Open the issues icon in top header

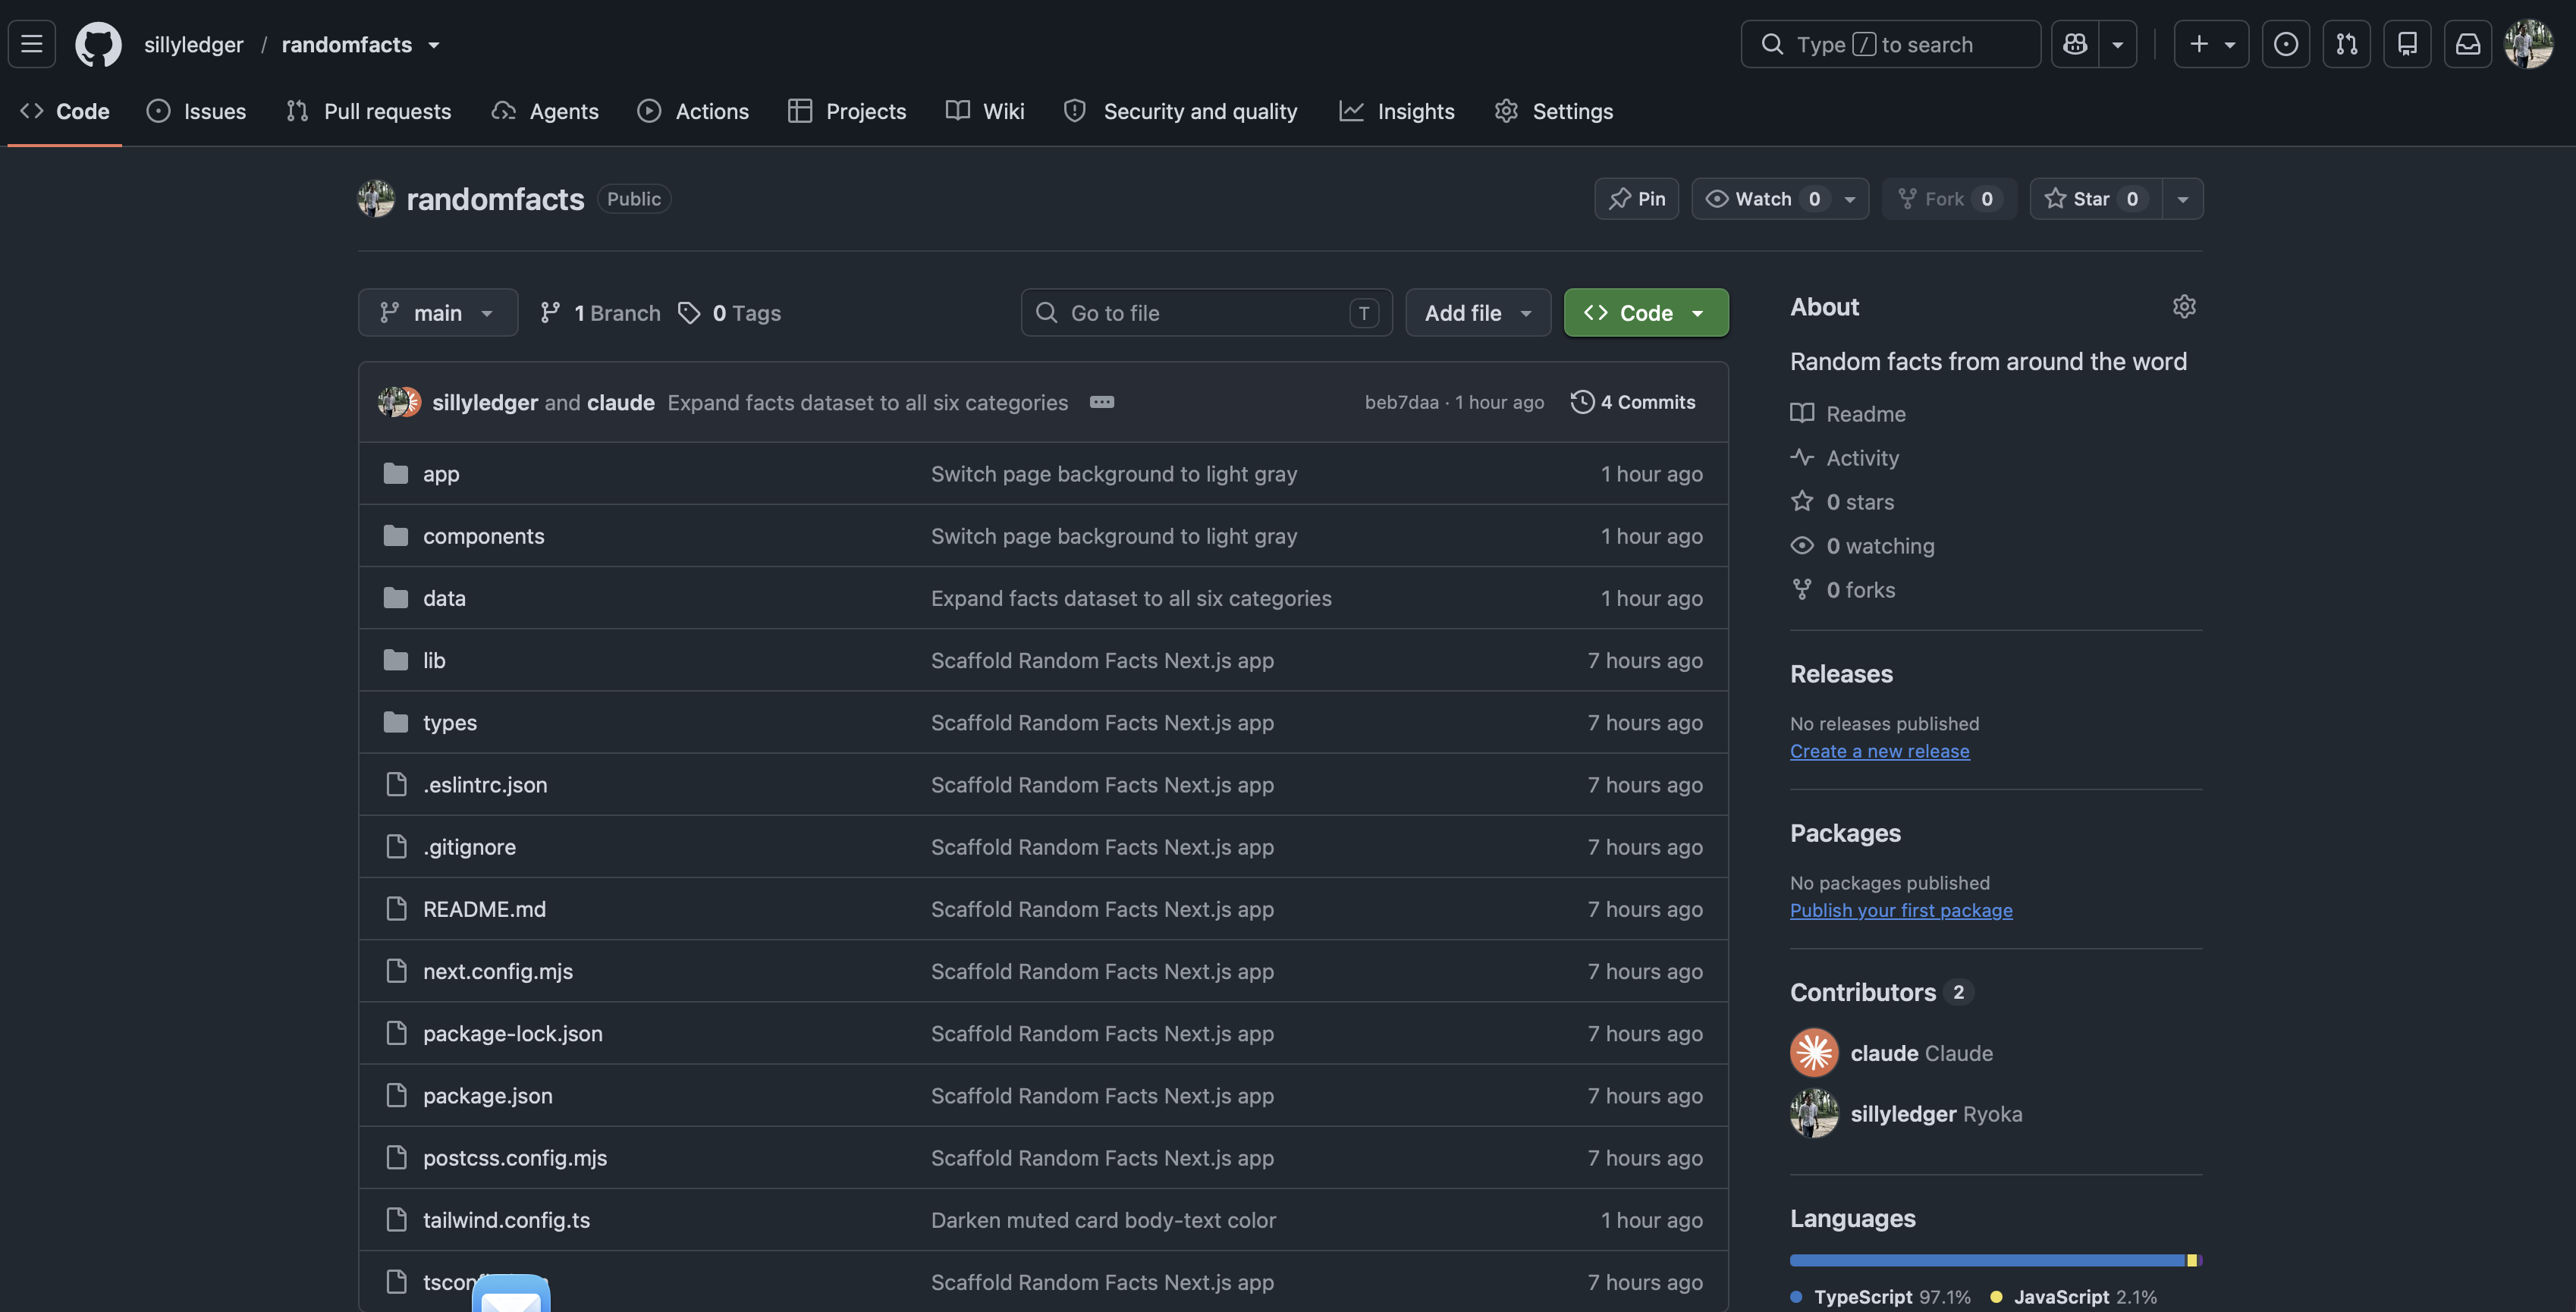pyautogui.click(x=2285, y=44)
